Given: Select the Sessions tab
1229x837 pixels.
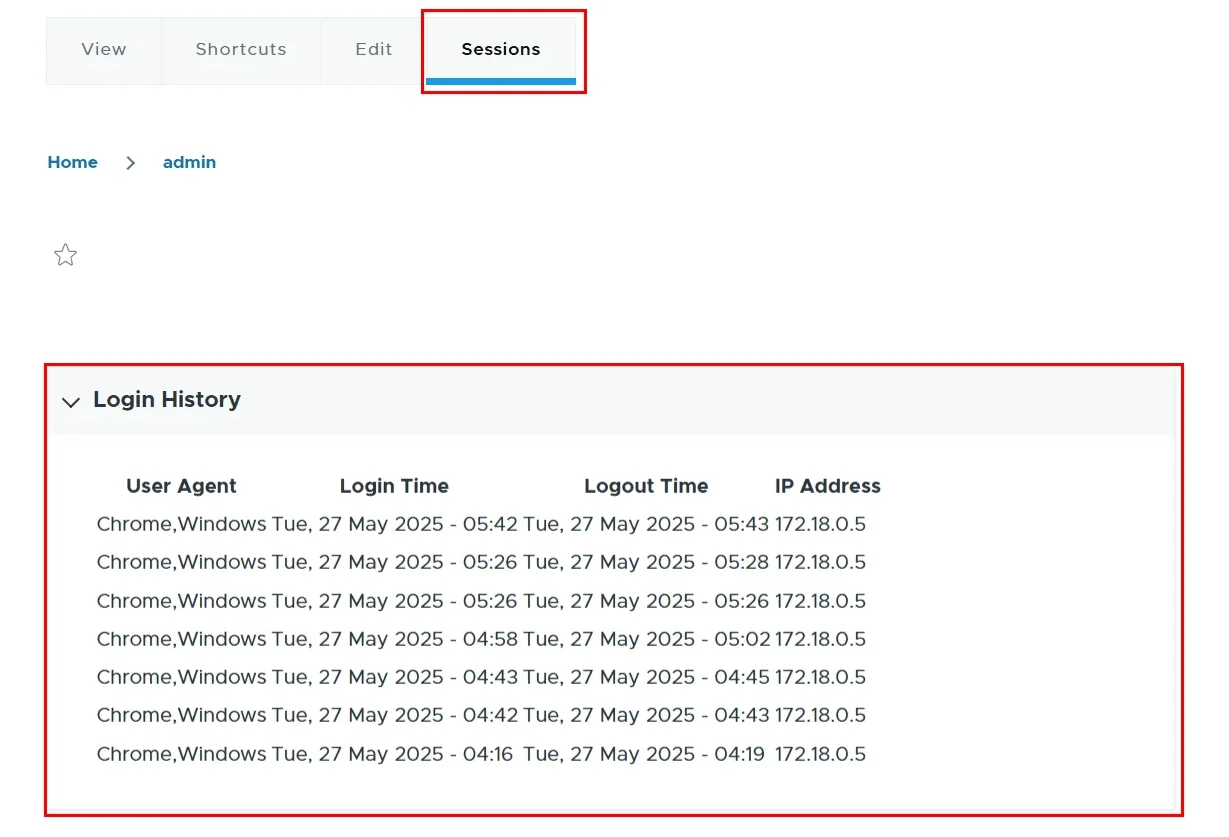Looking at the screenshot, I should pyautogui.click(x=501, y=49).
